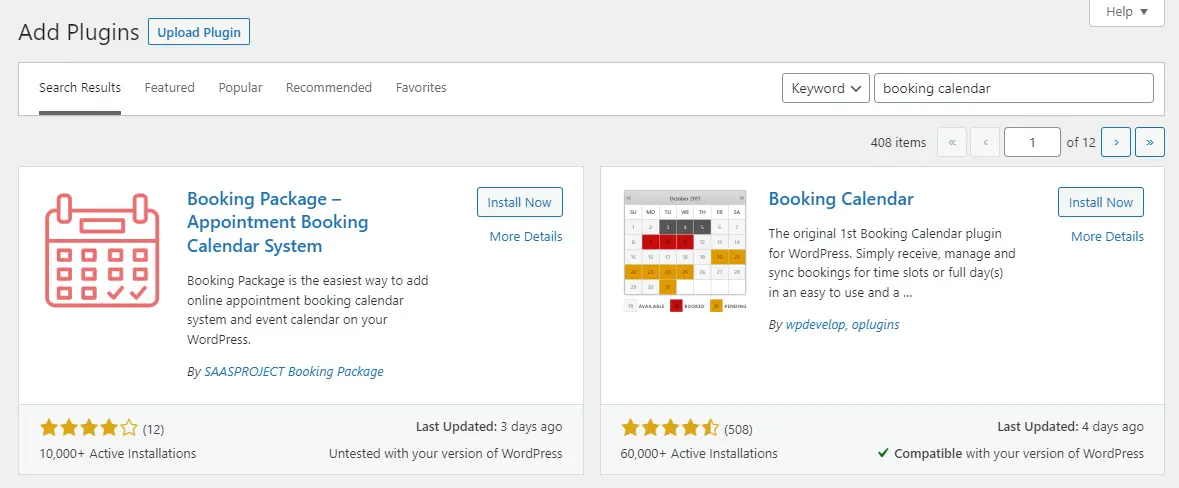Visit SAASPROJECT Booking Package author link
Viewport: 1179px width, 488px height.
294,371
